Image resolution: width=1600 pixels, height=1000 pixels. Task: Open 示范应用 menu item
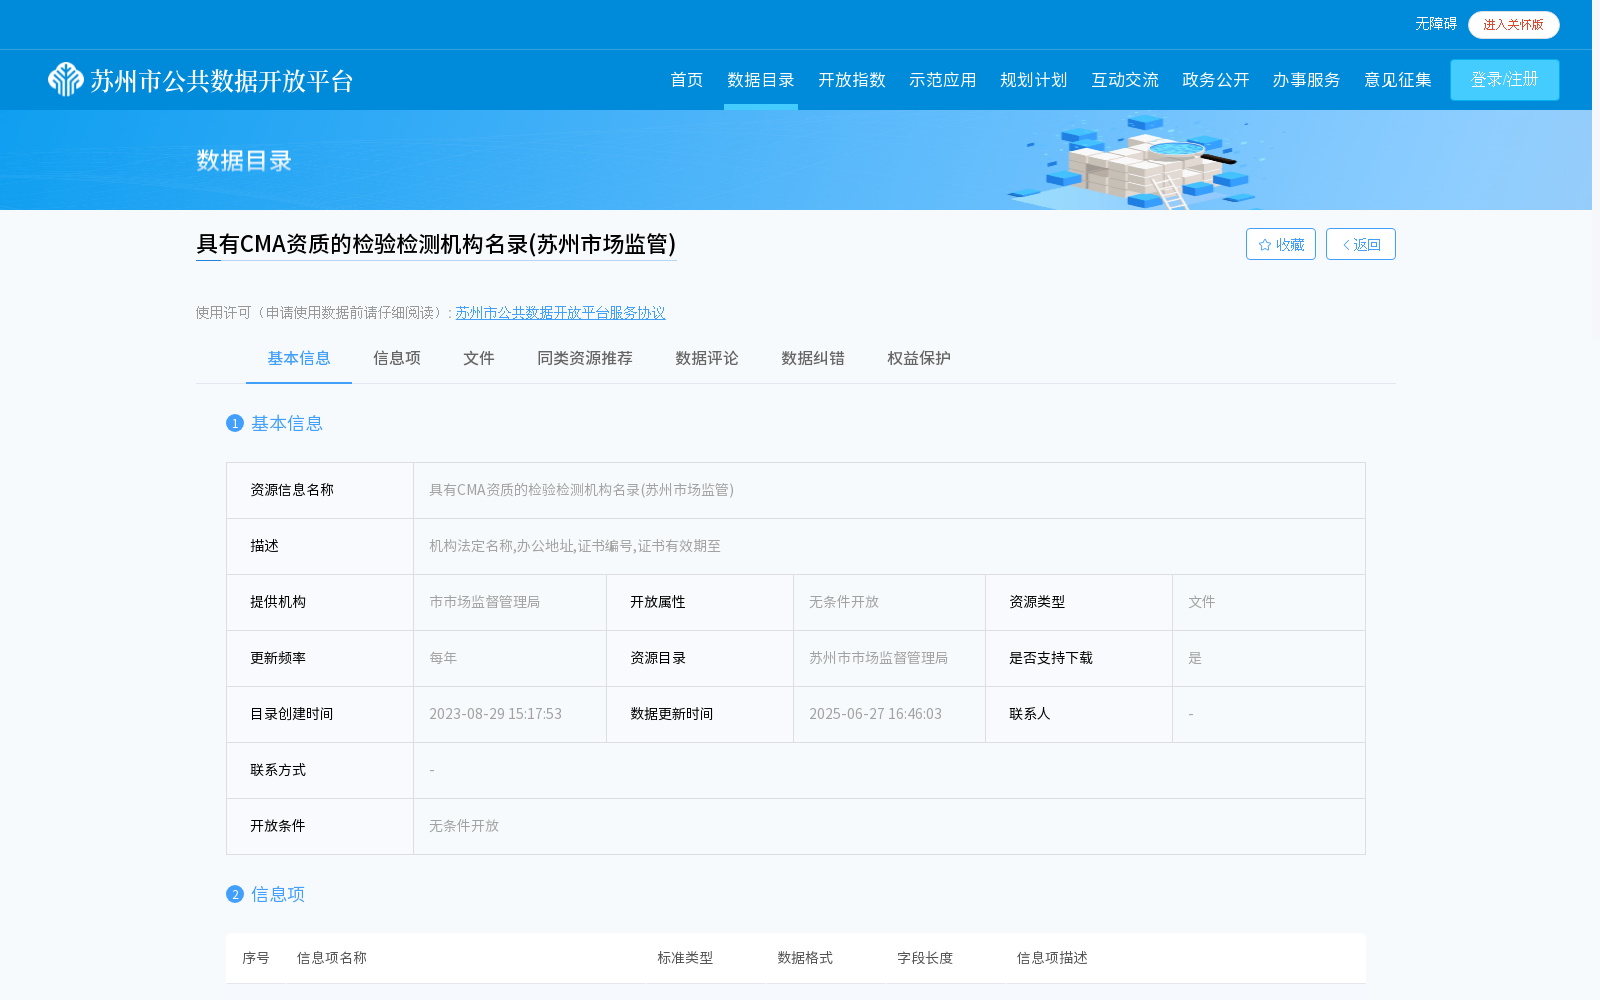click(x=943, y=80)
